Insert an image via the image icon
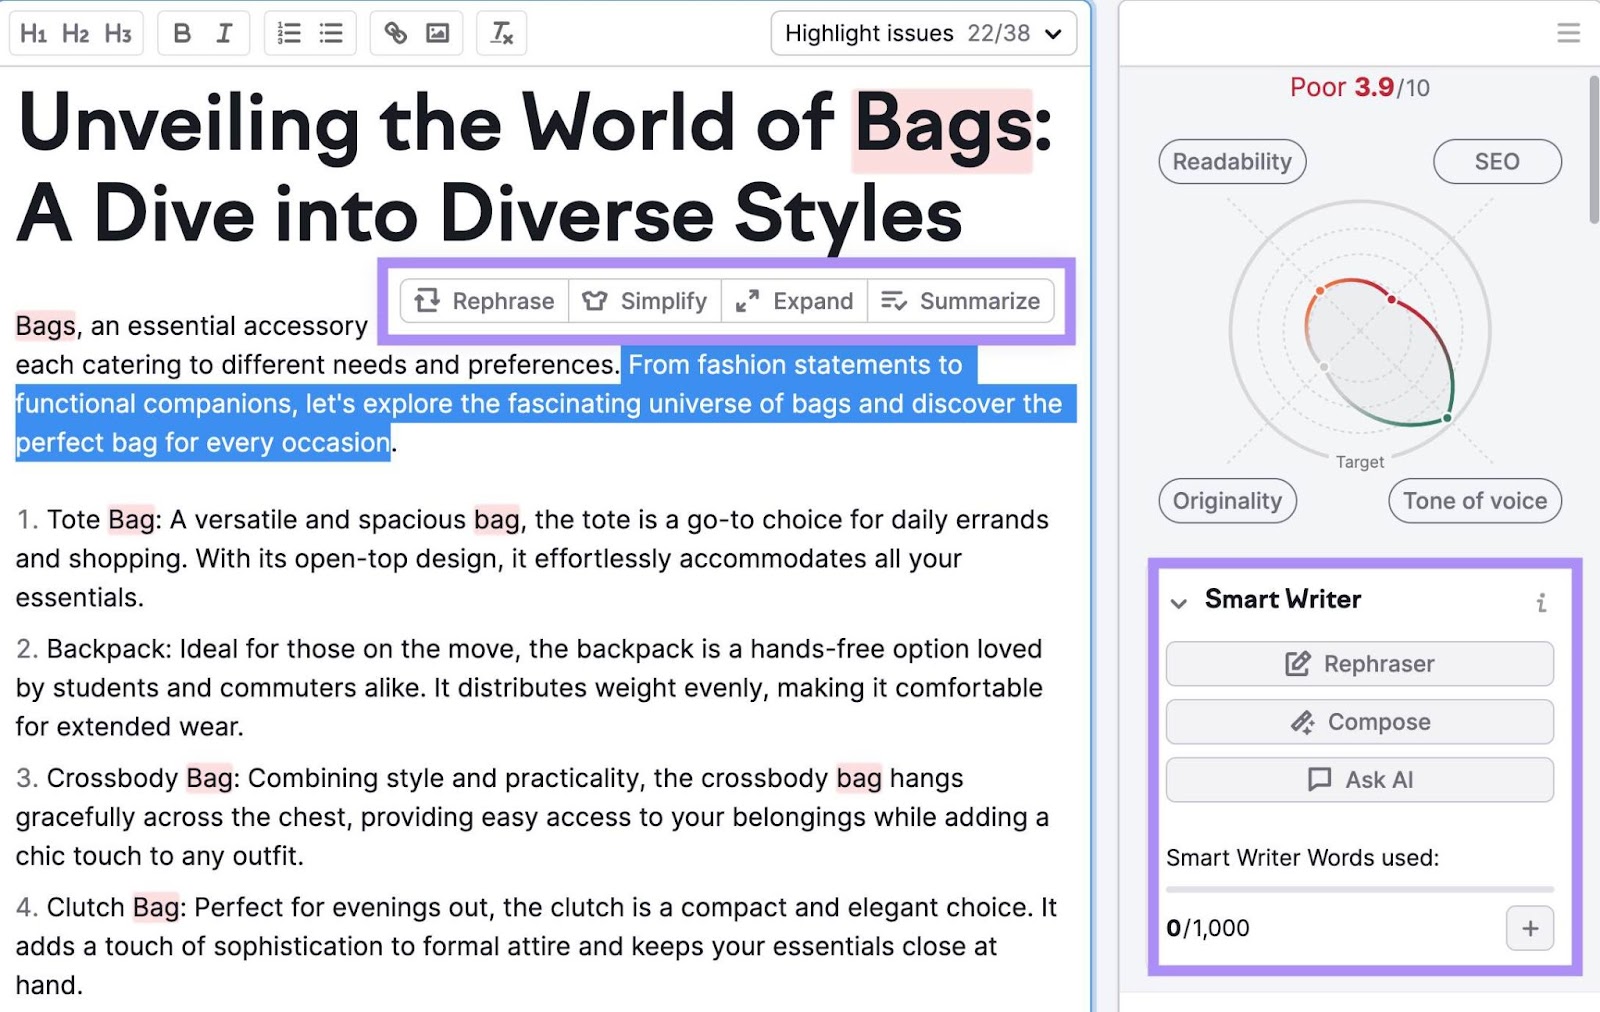The image size is (1600, 1012). [436, 33]
